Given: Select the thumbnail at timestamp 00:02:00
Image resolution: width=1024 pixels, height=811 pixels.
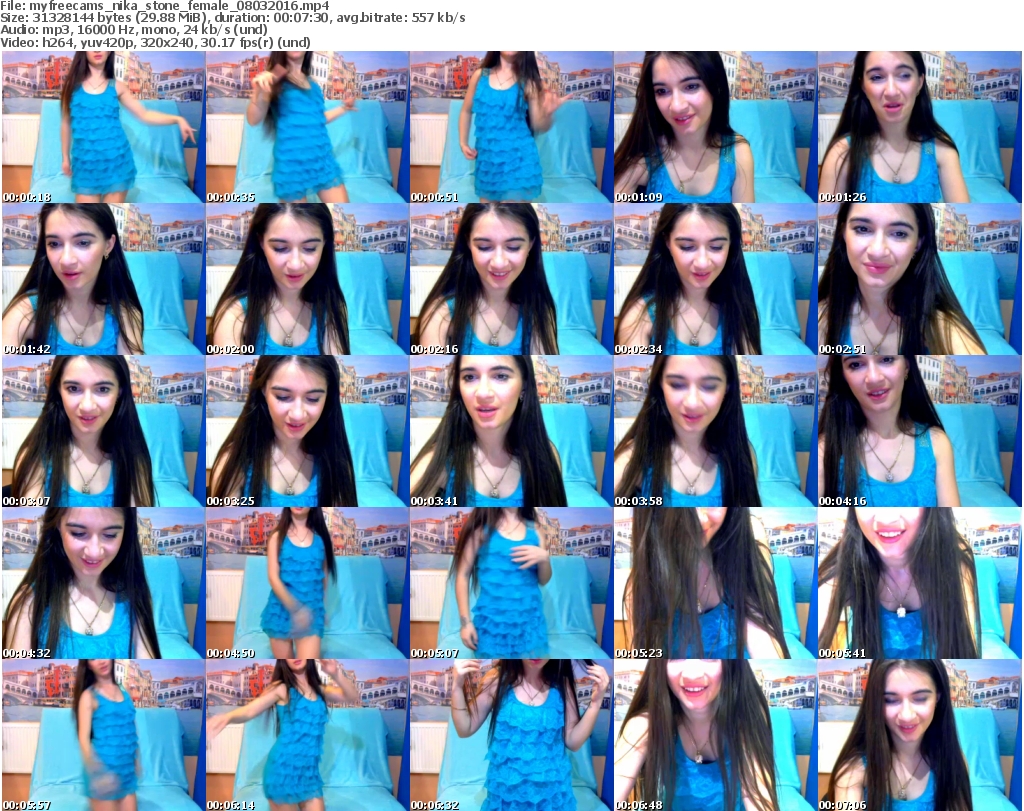Looking at the screenshot, I should pyautogui.click(x=308, y=279).
